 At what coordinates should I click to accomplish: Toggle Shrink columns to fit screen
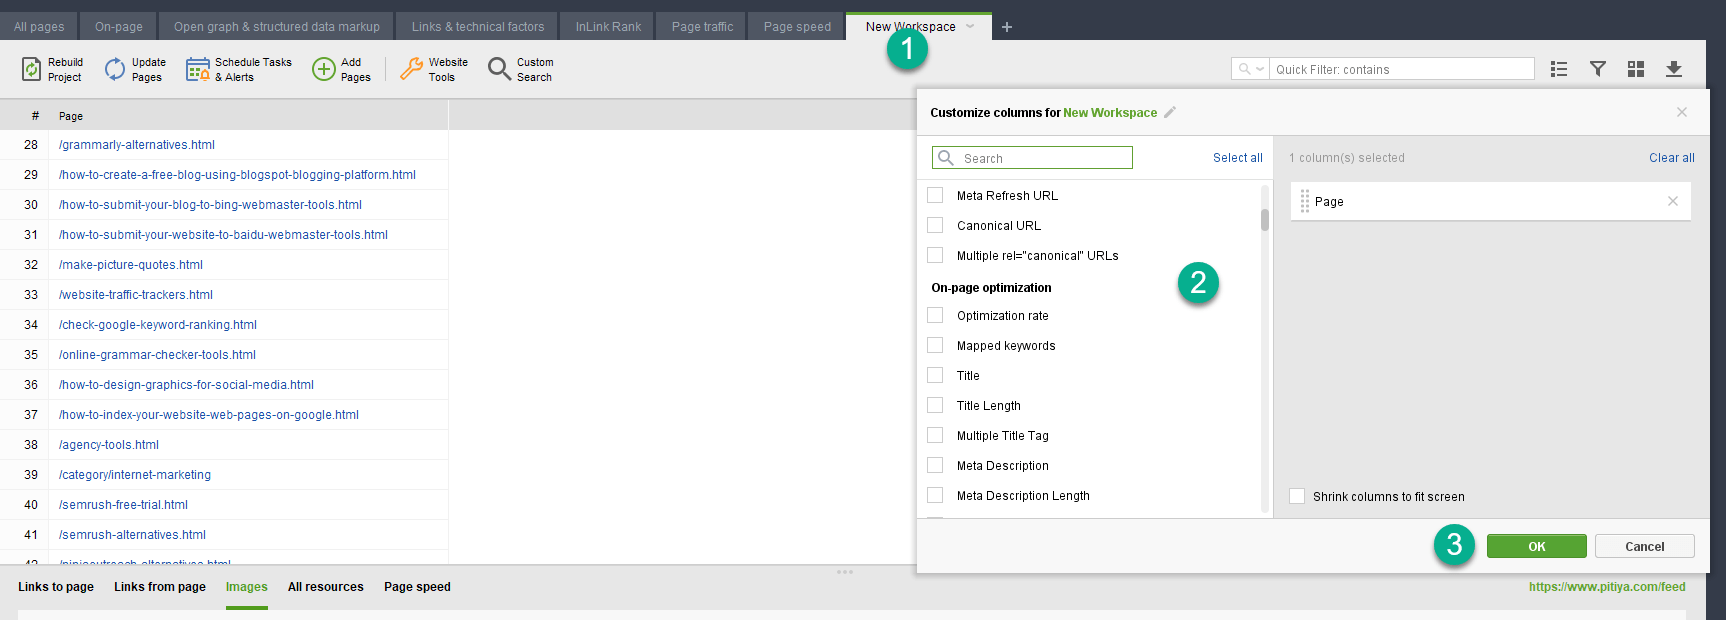[x=1297, y=496]
